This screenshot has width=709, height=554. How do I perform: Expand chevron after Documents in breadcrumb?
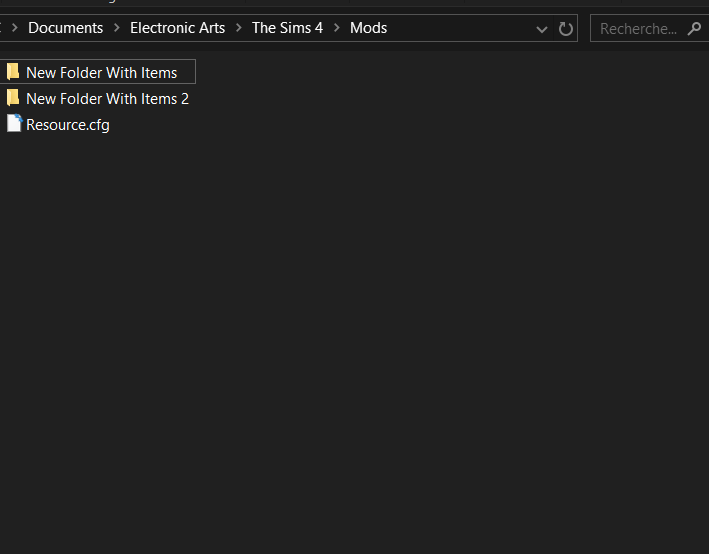coord(117,28)
